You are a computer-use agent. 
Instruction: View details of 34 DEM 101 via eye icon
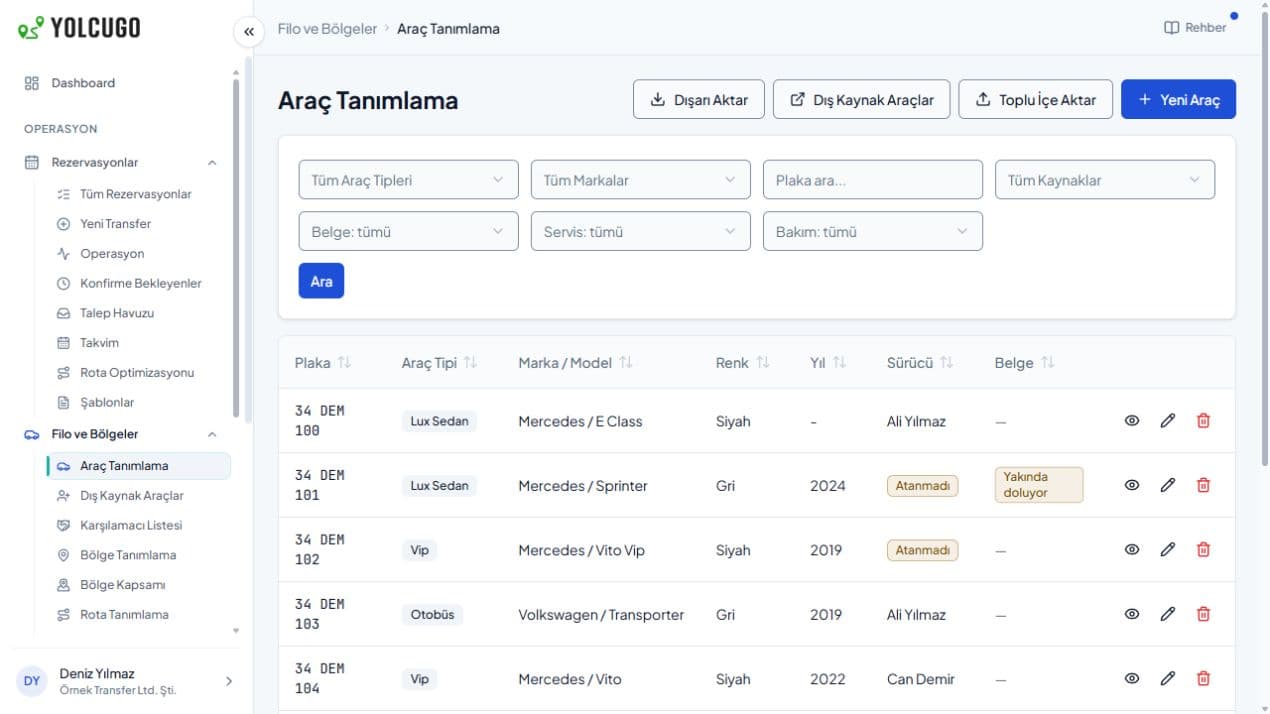[1132, 485]
